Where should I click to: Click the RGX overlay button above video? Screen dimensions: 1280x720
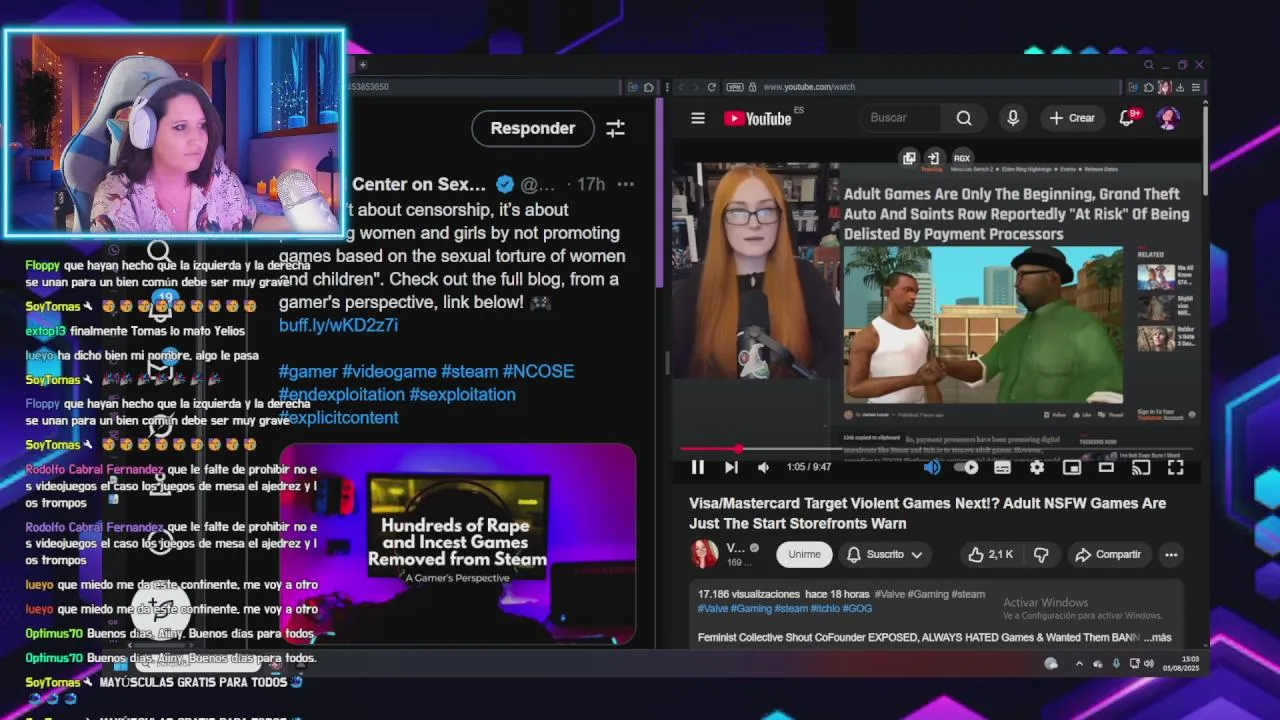point(962,158)
